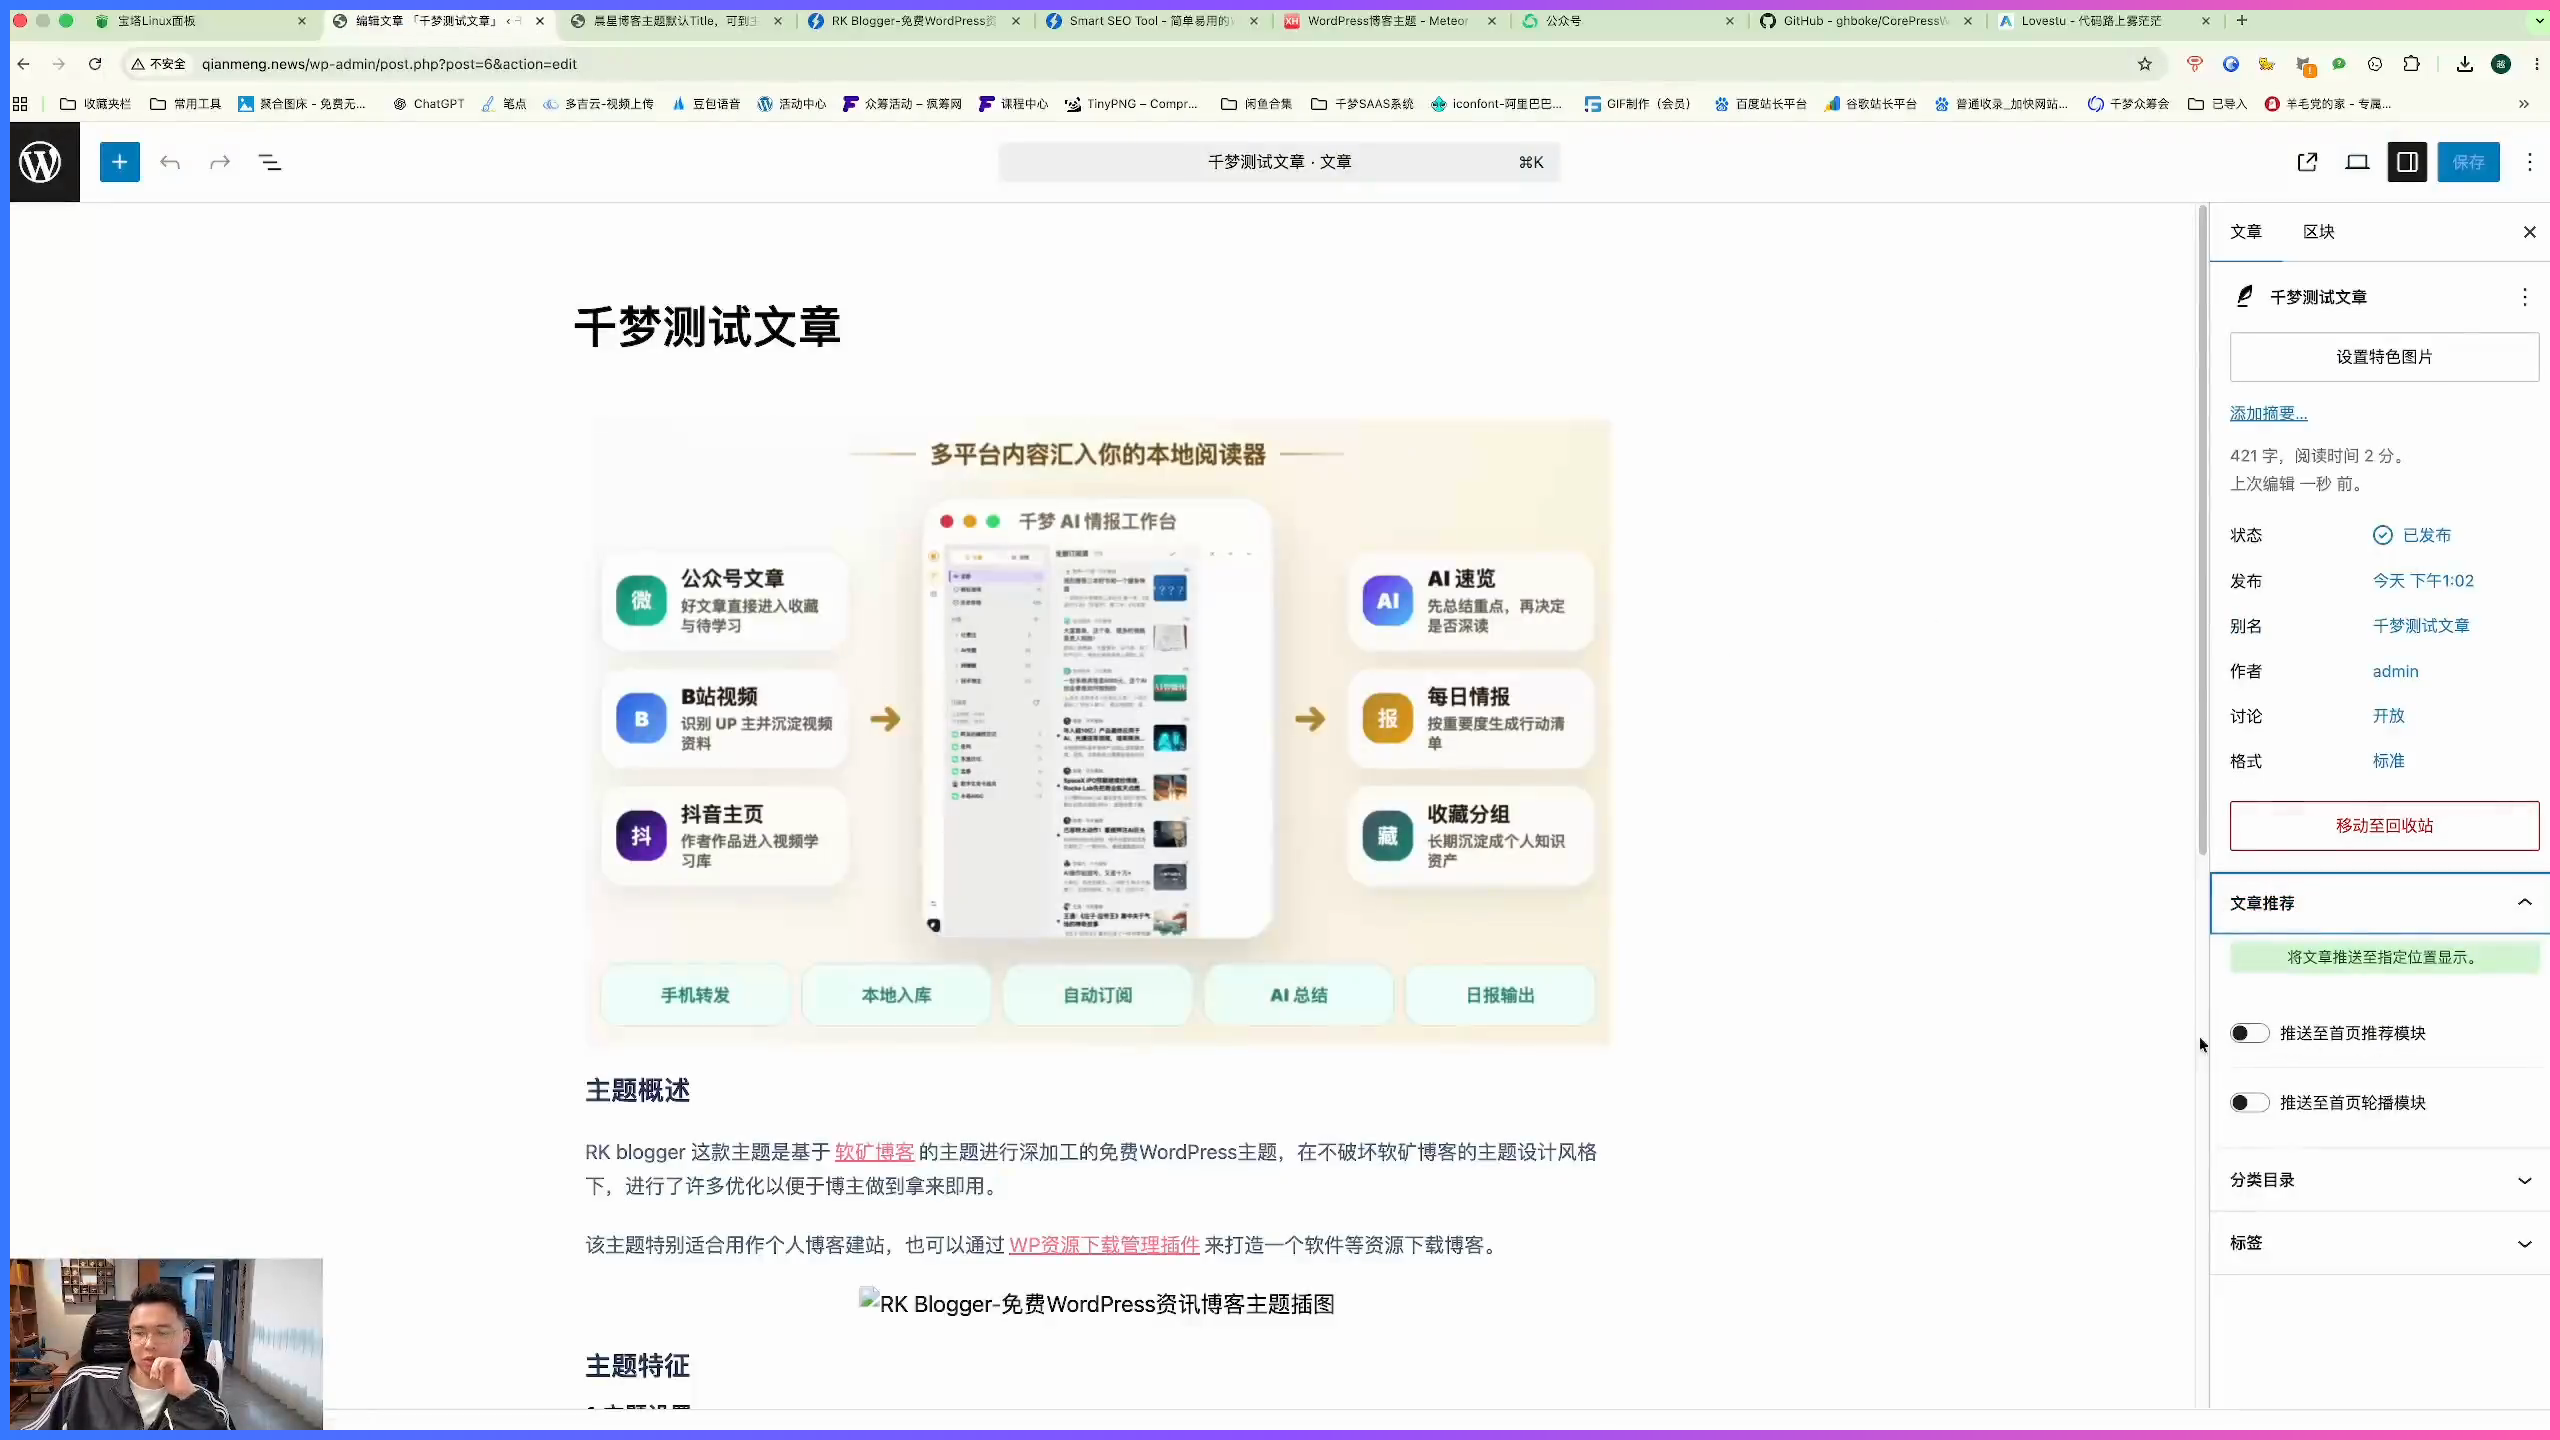Image resolution: width=2560 pixels, height=1440 pixels.
Task: Collapse the 文章推荐 panel
Action: pos(2380,903)
